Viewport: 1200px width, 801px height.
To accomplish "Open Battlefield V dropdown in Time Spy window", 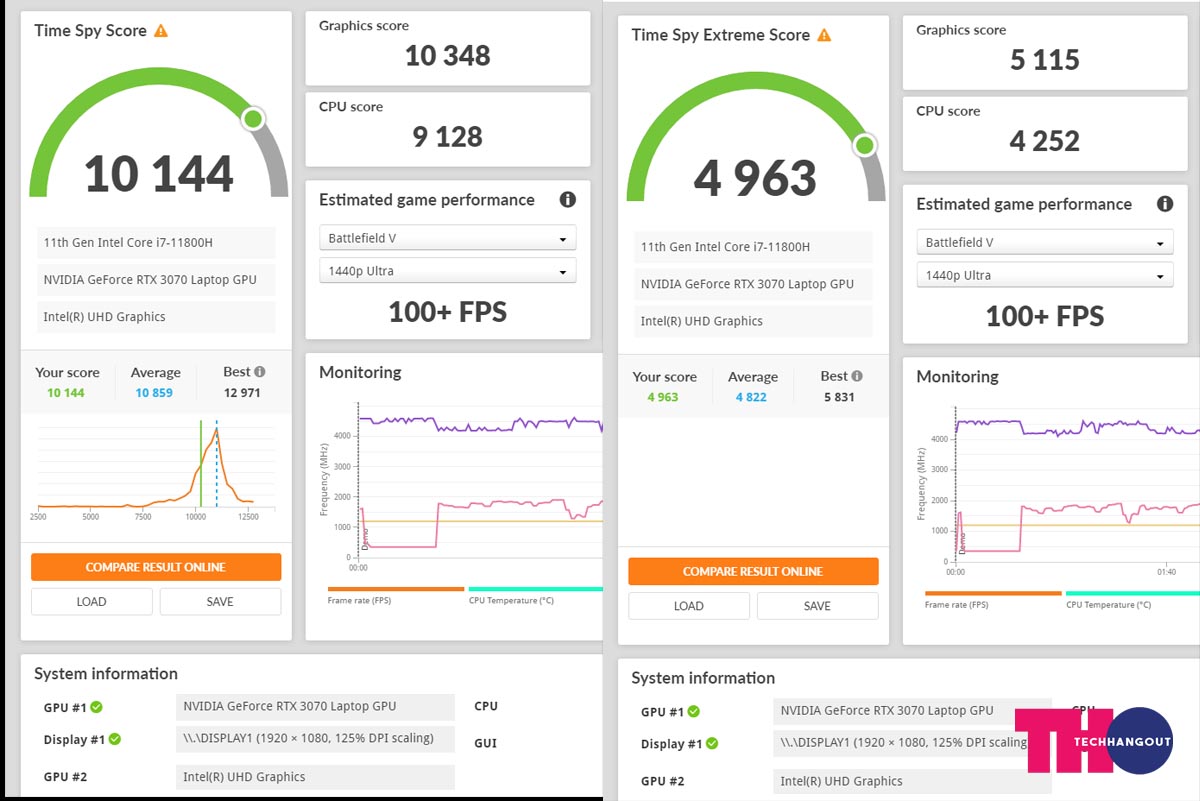I will pos(448,239).
